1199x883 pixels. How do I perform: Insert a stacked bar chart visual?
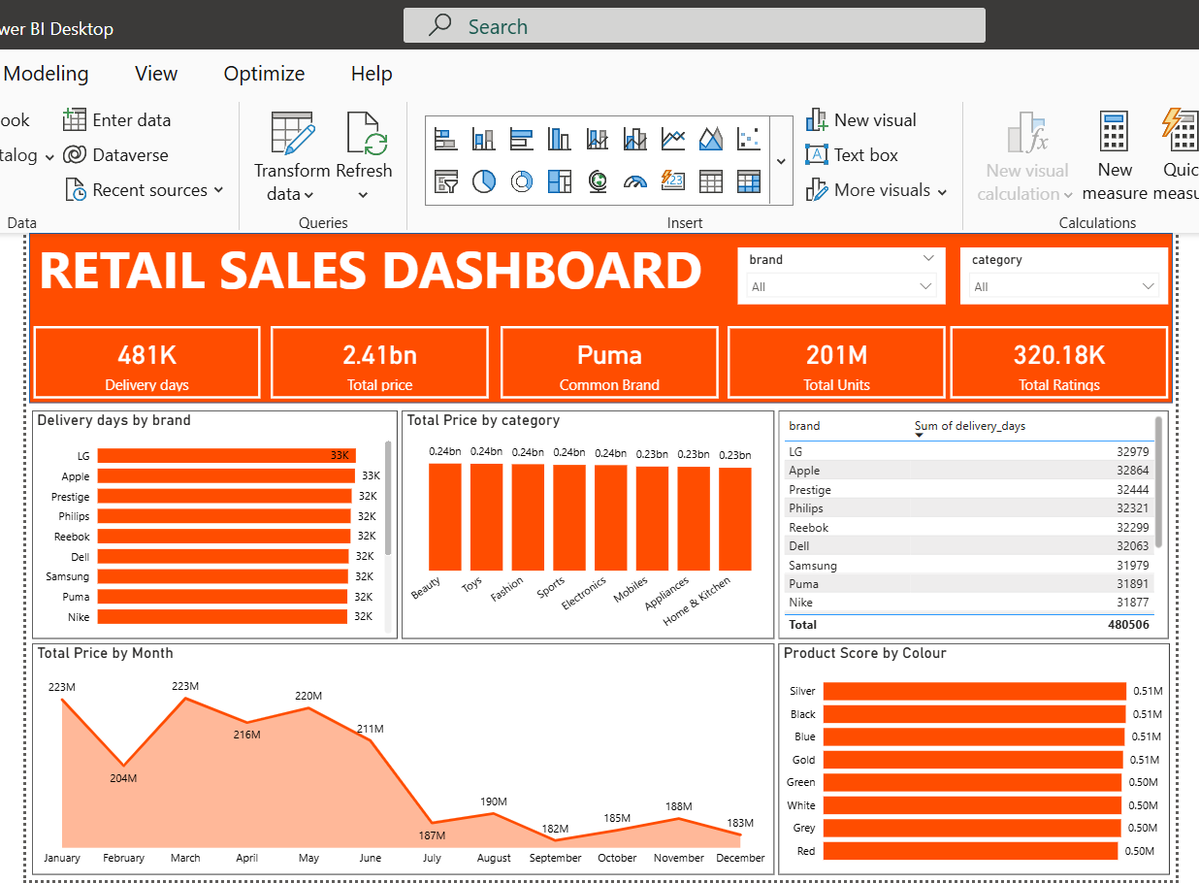point(445,139)
